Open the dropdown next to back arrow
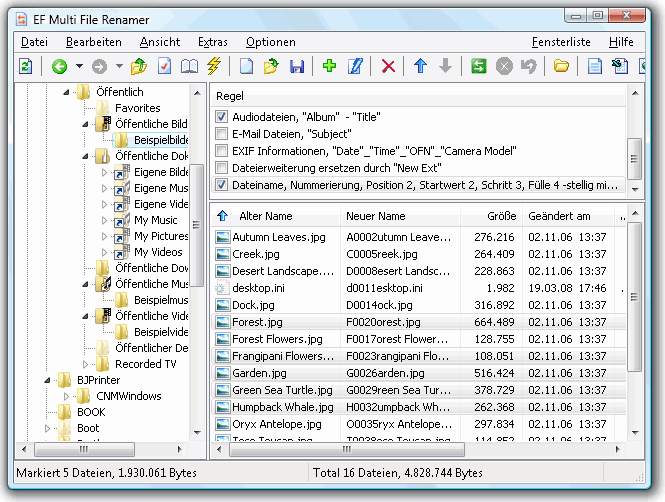Viewport: 665px width, 502px height. coord(78,67)
